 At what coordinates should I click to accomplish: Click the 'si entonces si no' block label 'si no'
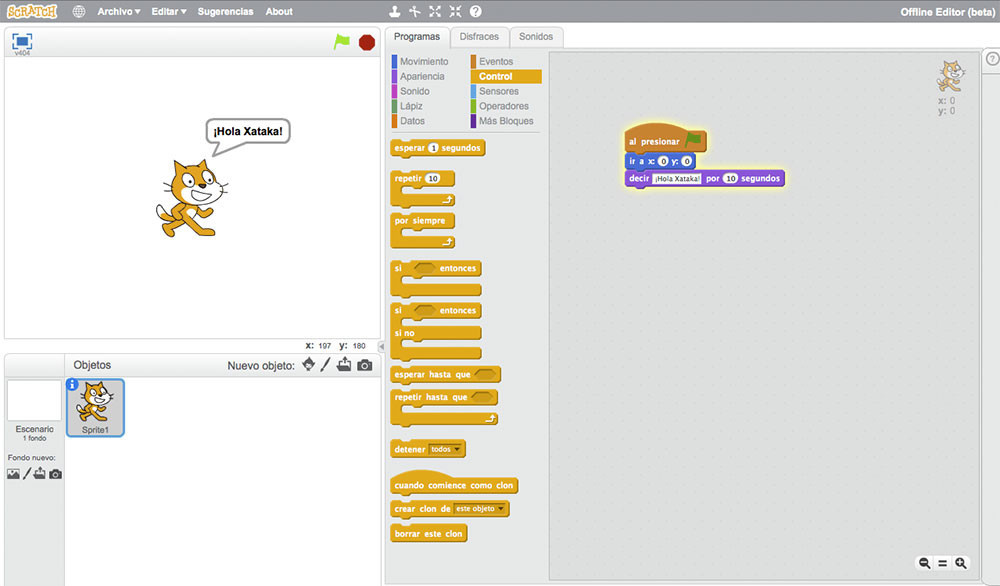click(404, 333)
